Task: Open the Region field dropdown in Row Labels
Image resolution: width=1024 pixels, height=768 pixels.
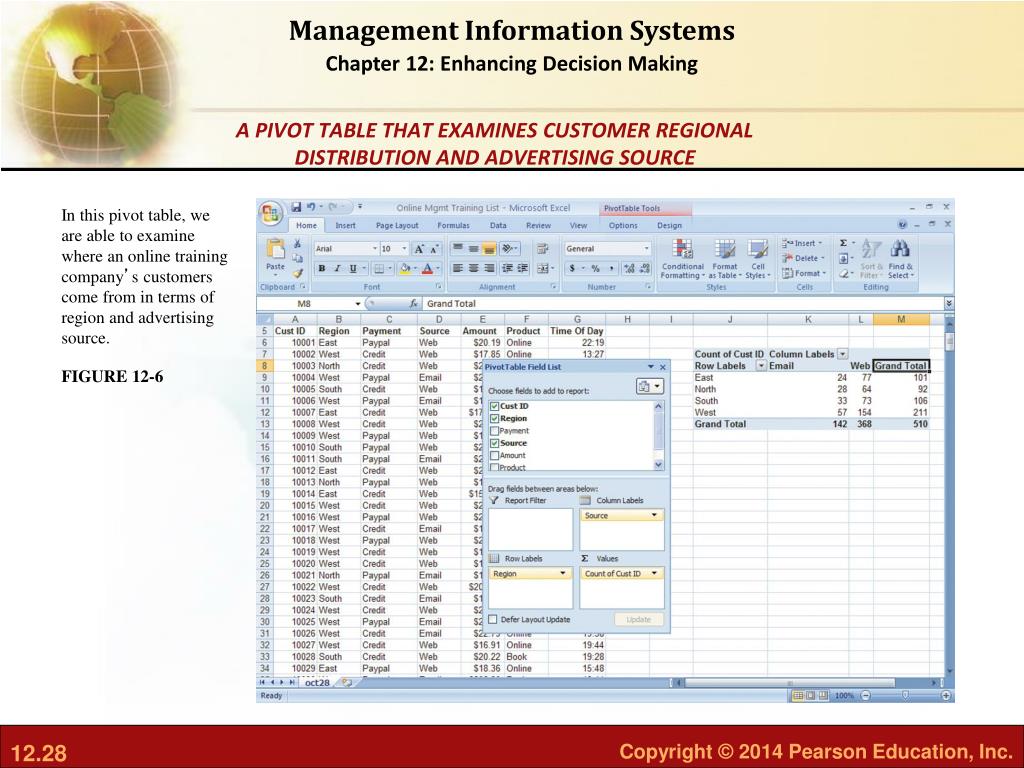Action: [562, 573]
